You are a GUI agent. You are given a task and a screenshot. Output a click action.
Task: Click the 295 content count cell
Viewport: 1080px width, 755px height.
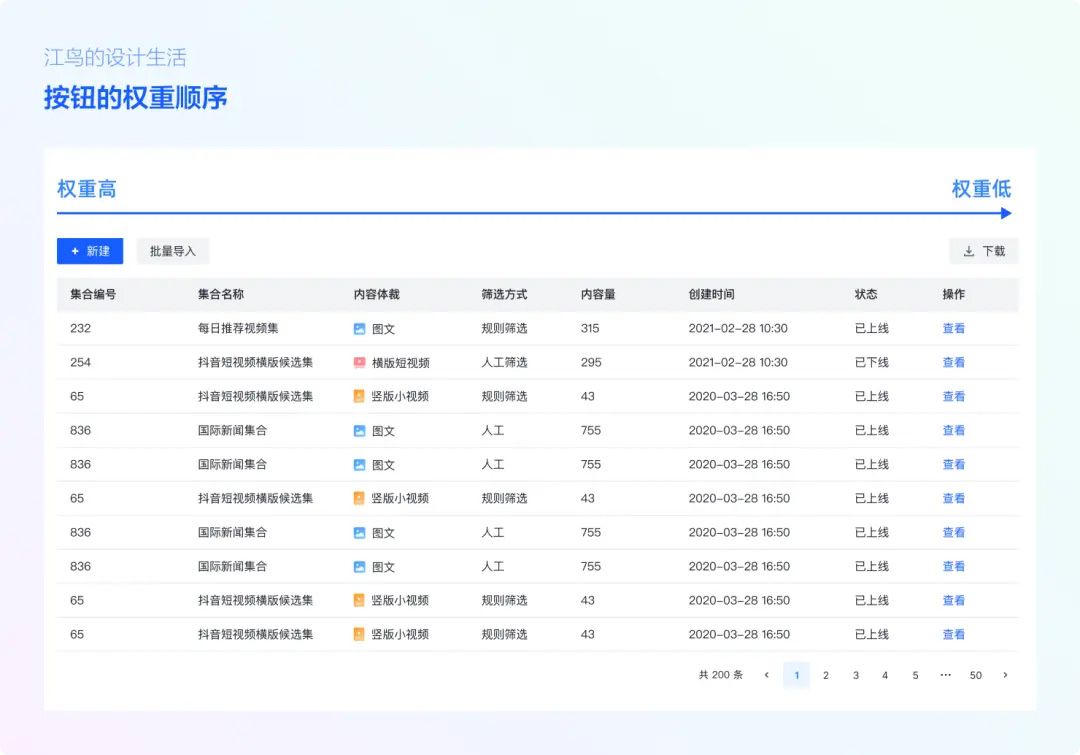coord(591,362)
